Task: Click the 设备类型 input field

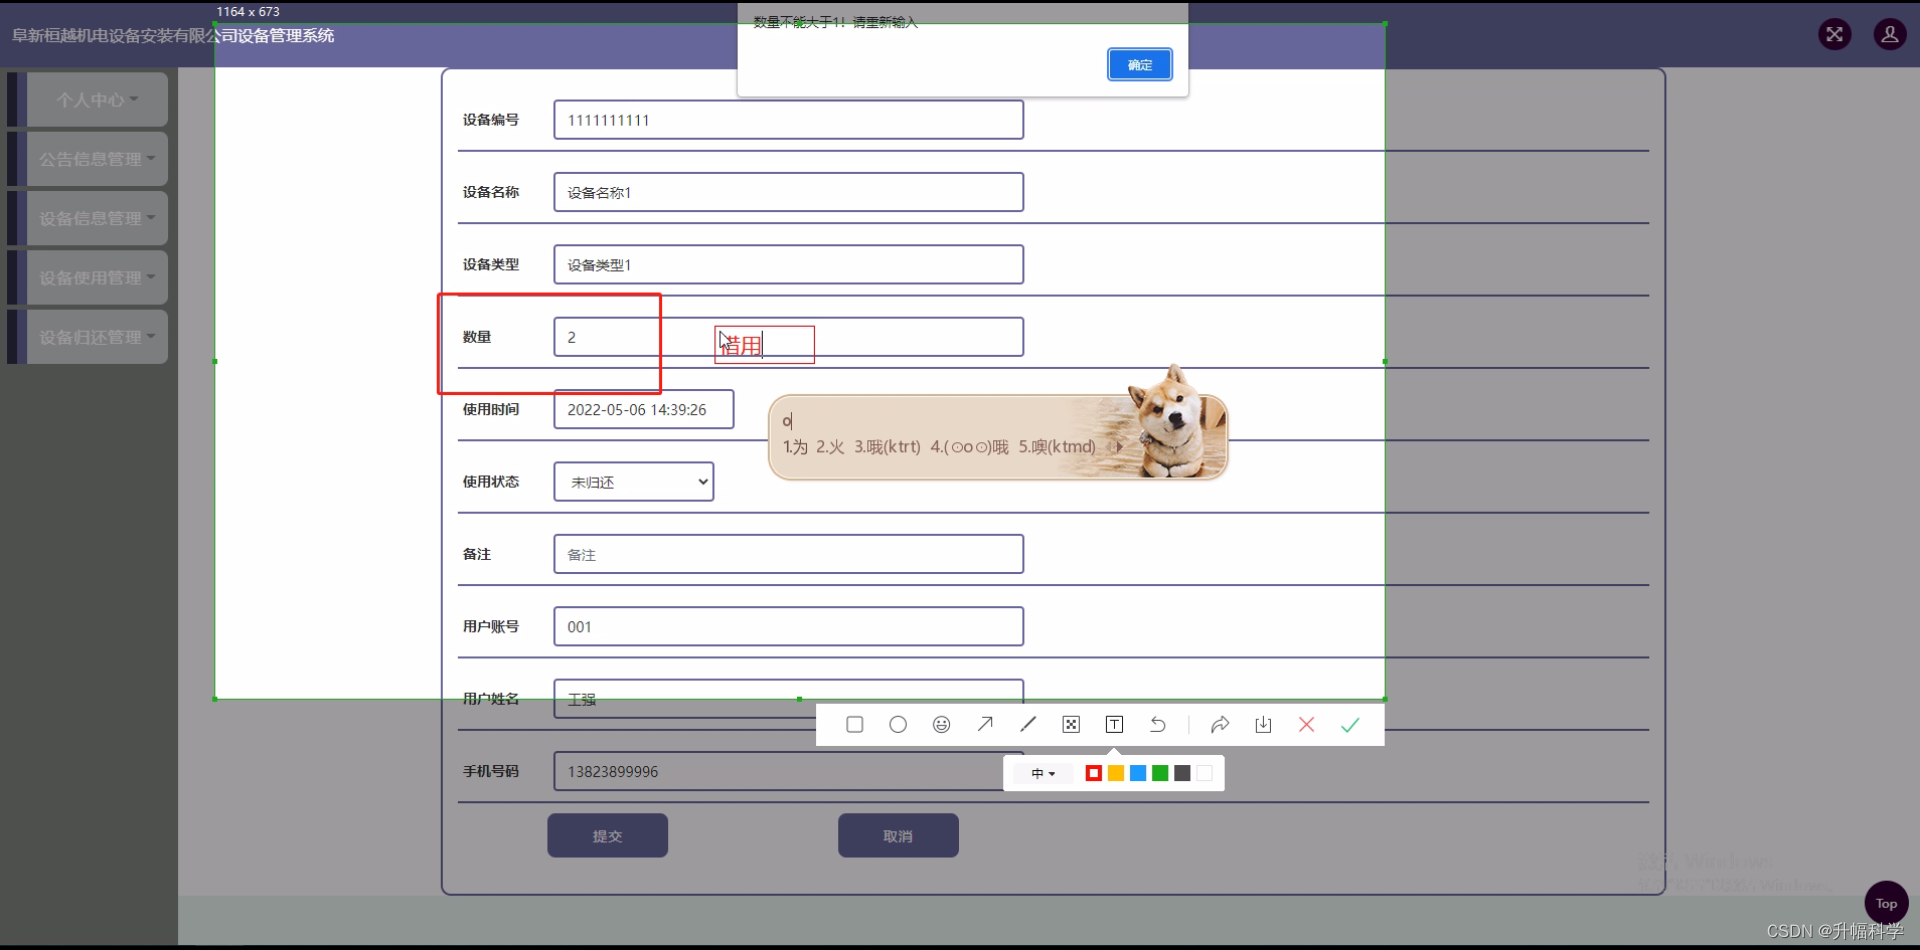Action: 789,264
